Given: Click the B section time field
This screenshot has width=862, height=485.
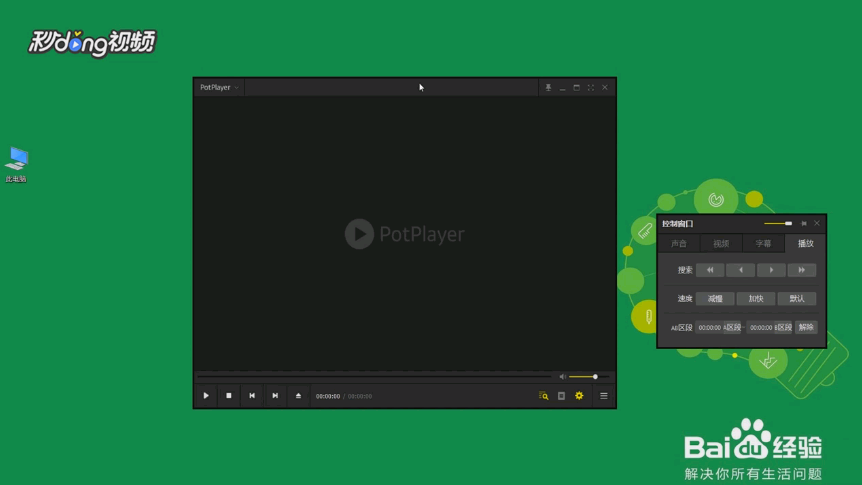Looking at the screenshot, I should coord(761,327).
